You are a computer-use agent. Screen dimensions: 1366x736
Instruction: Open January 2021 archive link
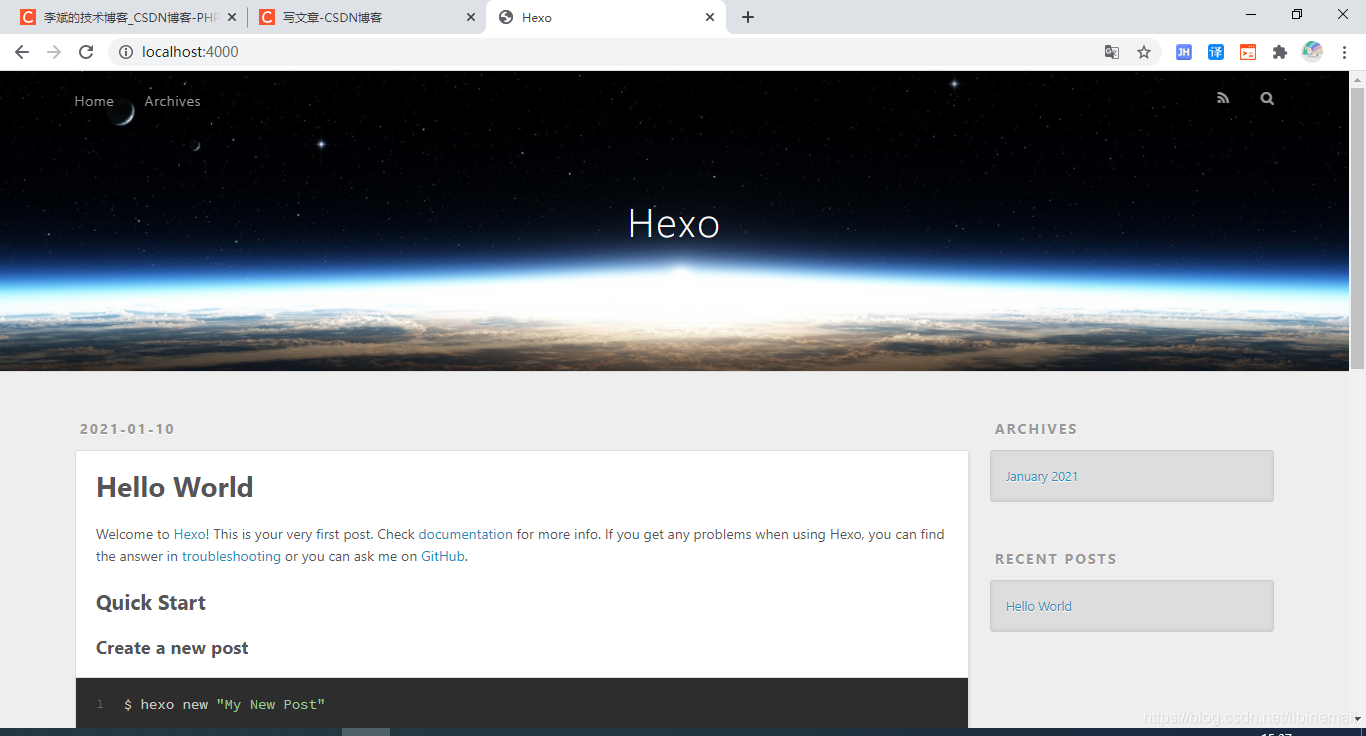[1042, 476]
